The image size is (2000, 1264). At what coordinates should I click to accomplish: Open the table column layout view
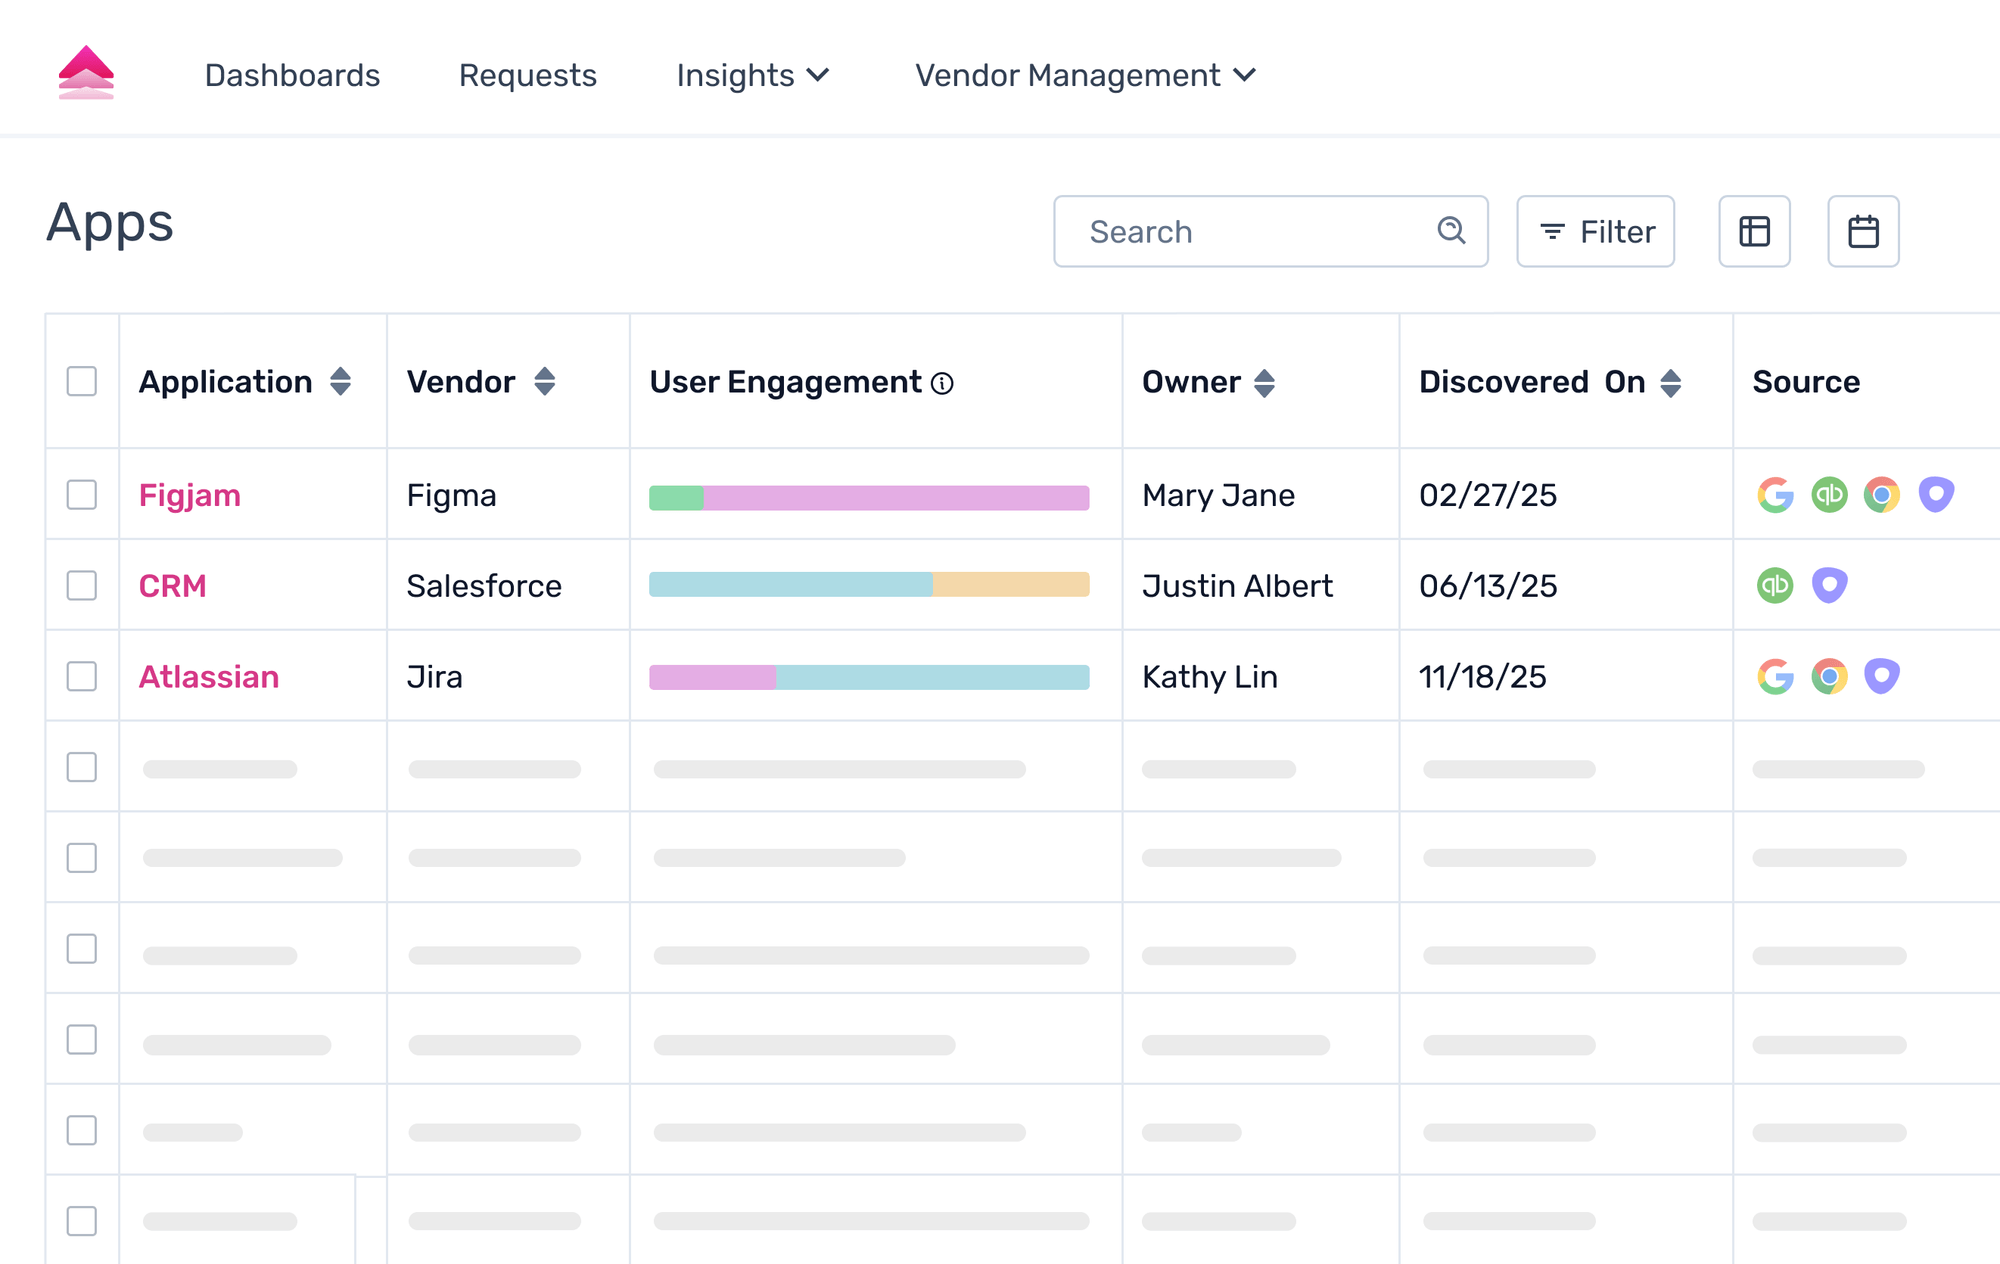(x=1755, y=231)
